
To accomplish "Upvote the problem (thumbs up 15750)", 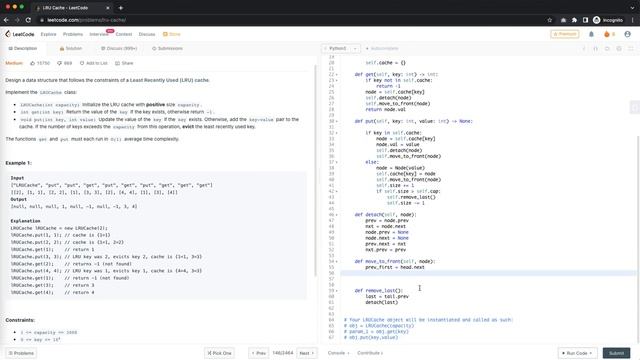I will pyautogui.click(x=40, y=63).
